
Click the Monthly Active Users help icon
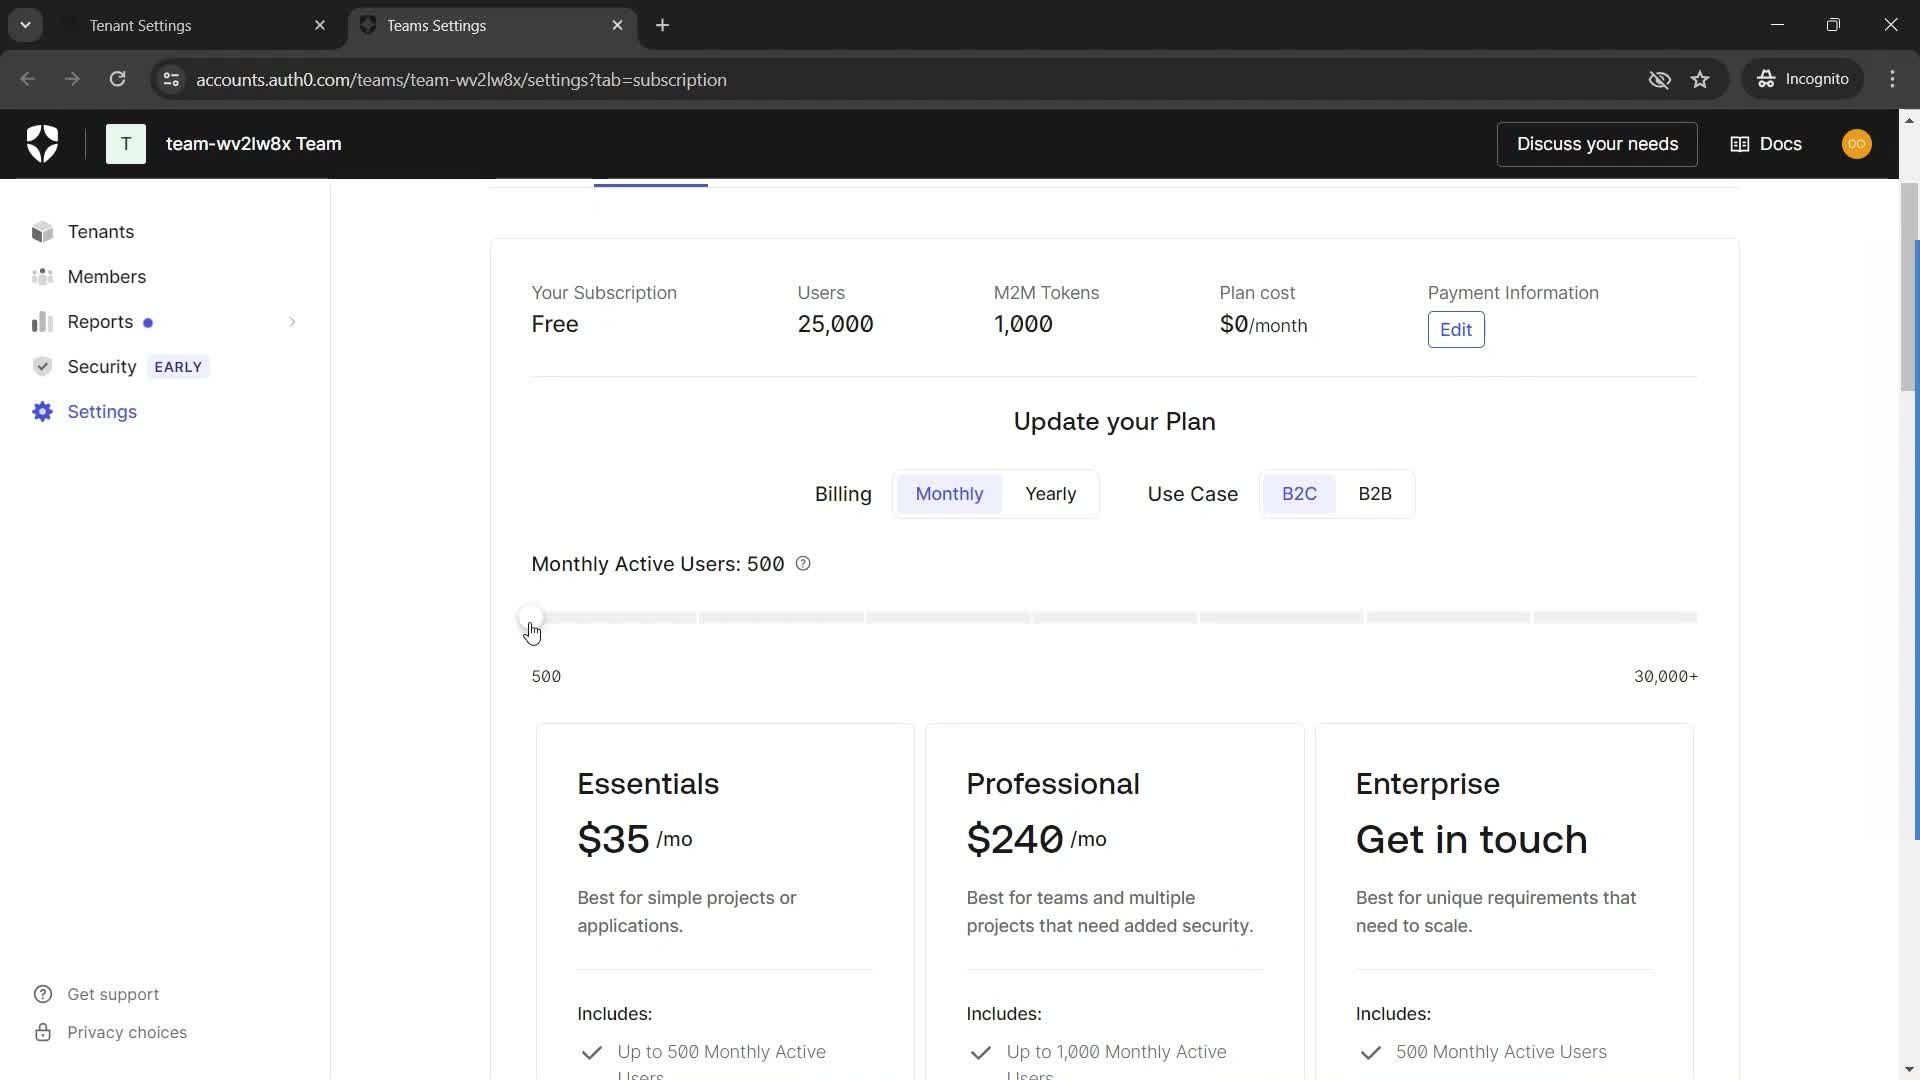[803, 564]
